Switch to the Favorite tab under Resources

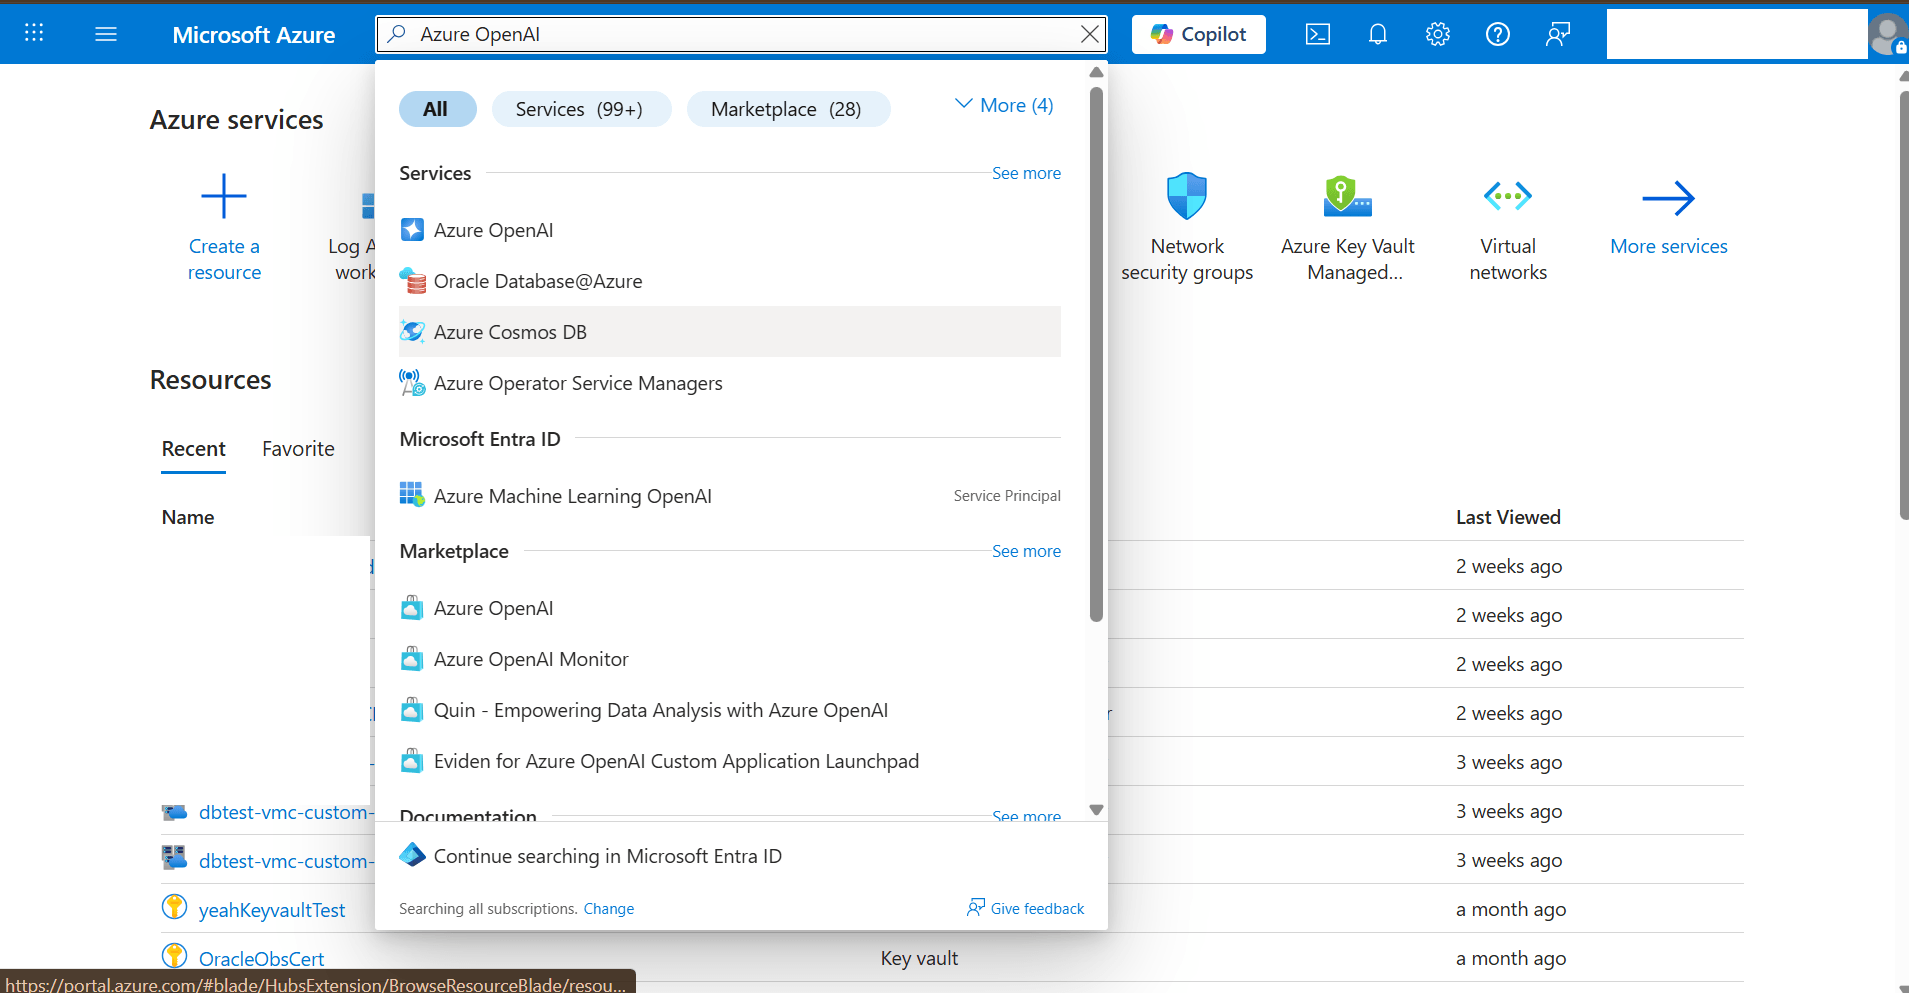tap(297, 448)
